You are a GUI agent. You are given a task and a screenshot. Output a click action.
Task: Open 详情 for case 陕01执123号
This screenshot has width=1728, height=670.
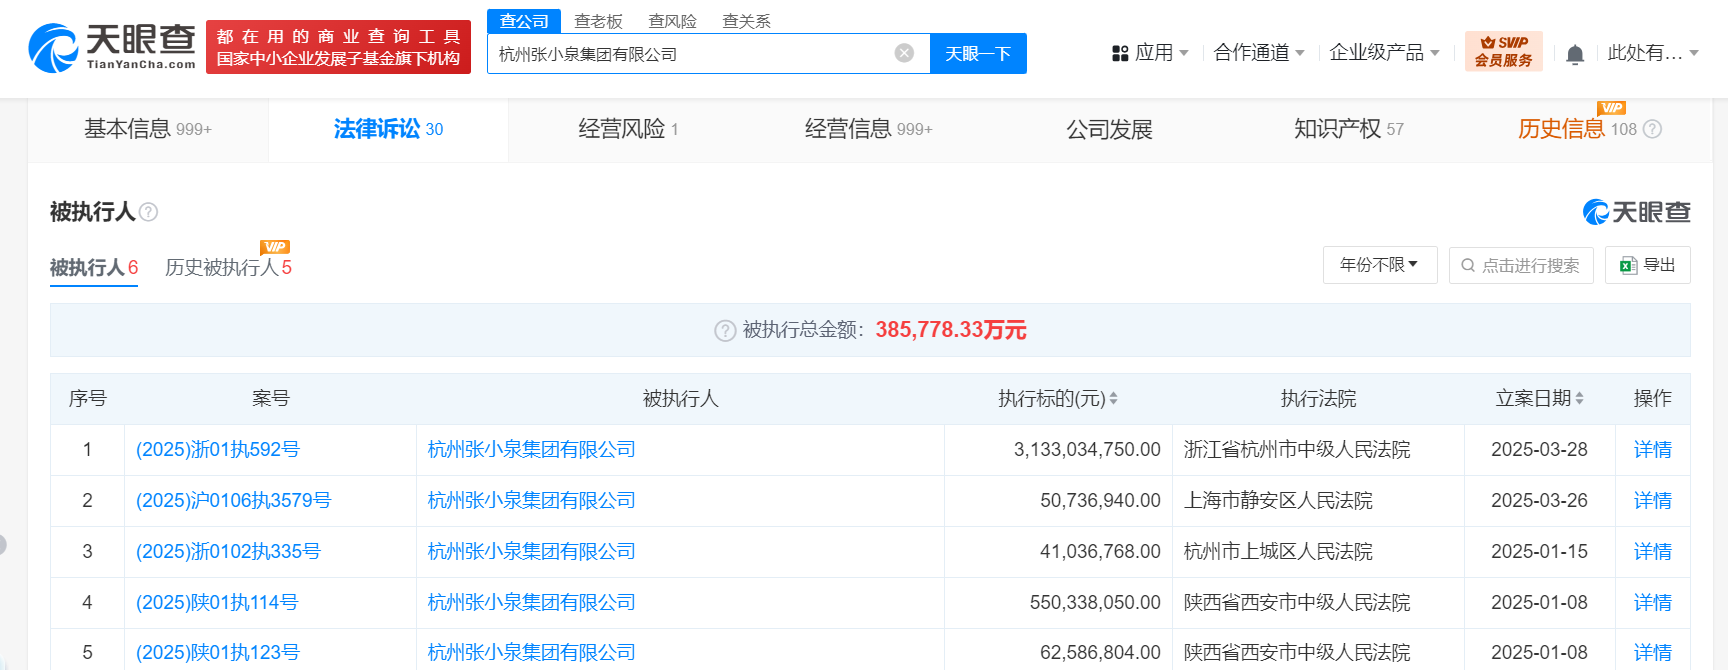[x=1652, y=653]
